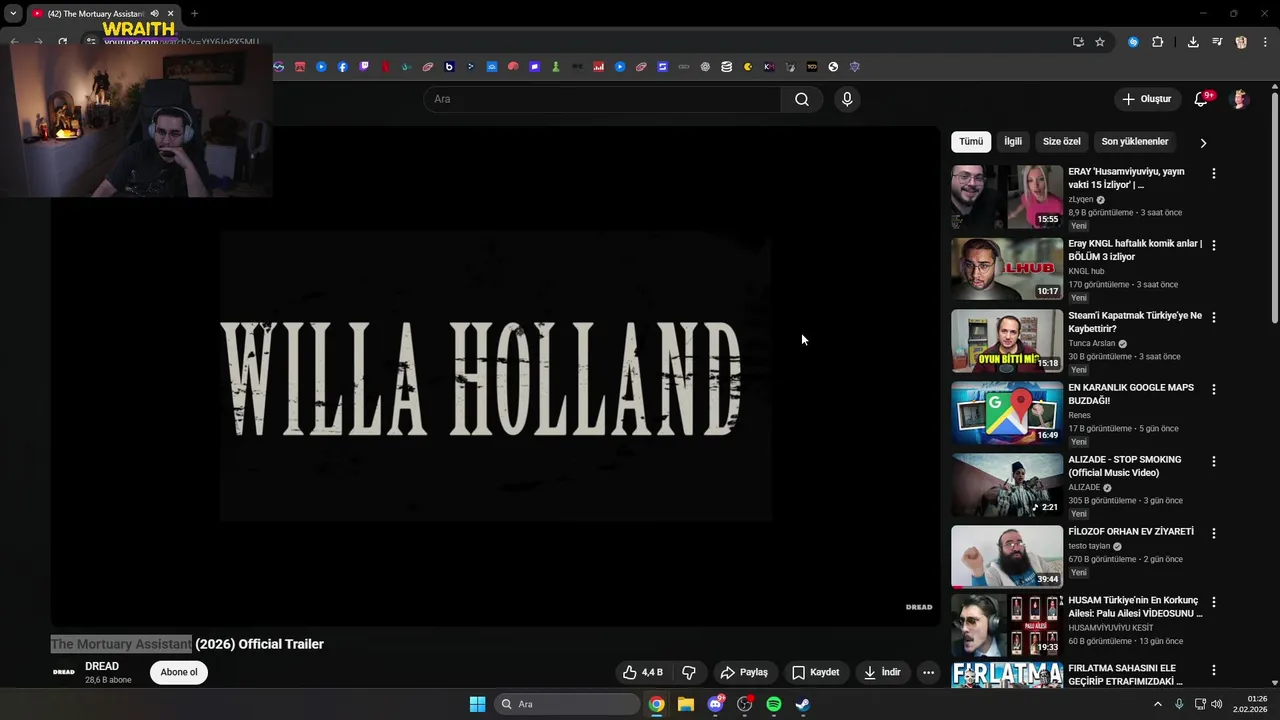Open the Chrome profile avatar
Viewport: 1280px width, 720px height.
pyautogui.click(x=1241, y=42)
